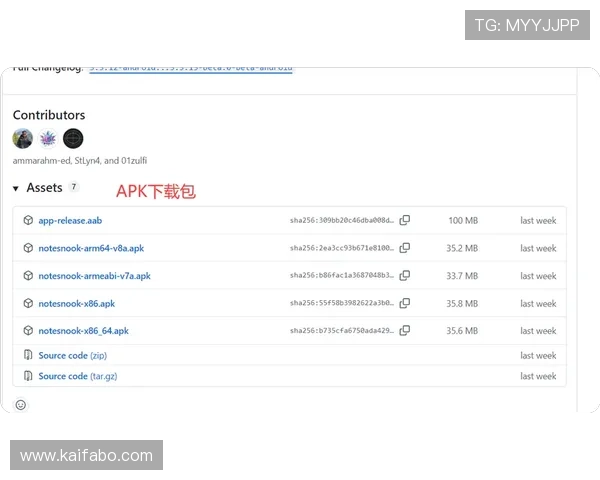The width and height of the screenshot is (600, 480).
Task: Click the package icon beside app-release.aab
Action: (x=29, y=220)
